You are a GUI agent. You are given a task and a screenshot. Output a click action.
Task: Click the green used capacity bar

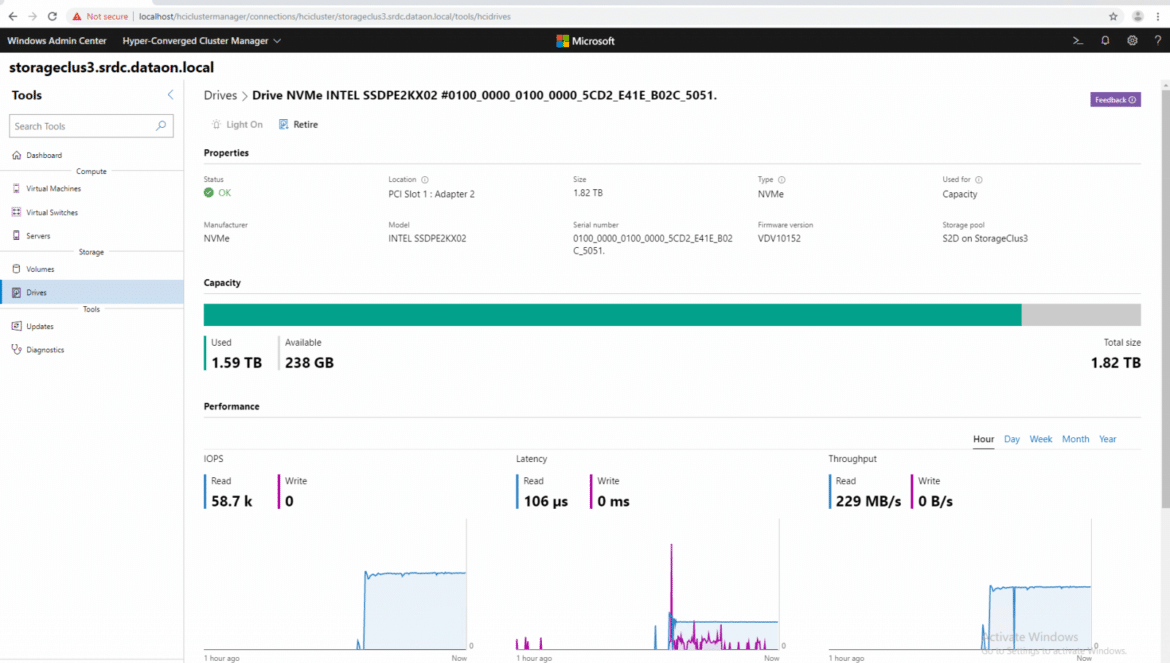pyautogui.click(x=613, y=315)
